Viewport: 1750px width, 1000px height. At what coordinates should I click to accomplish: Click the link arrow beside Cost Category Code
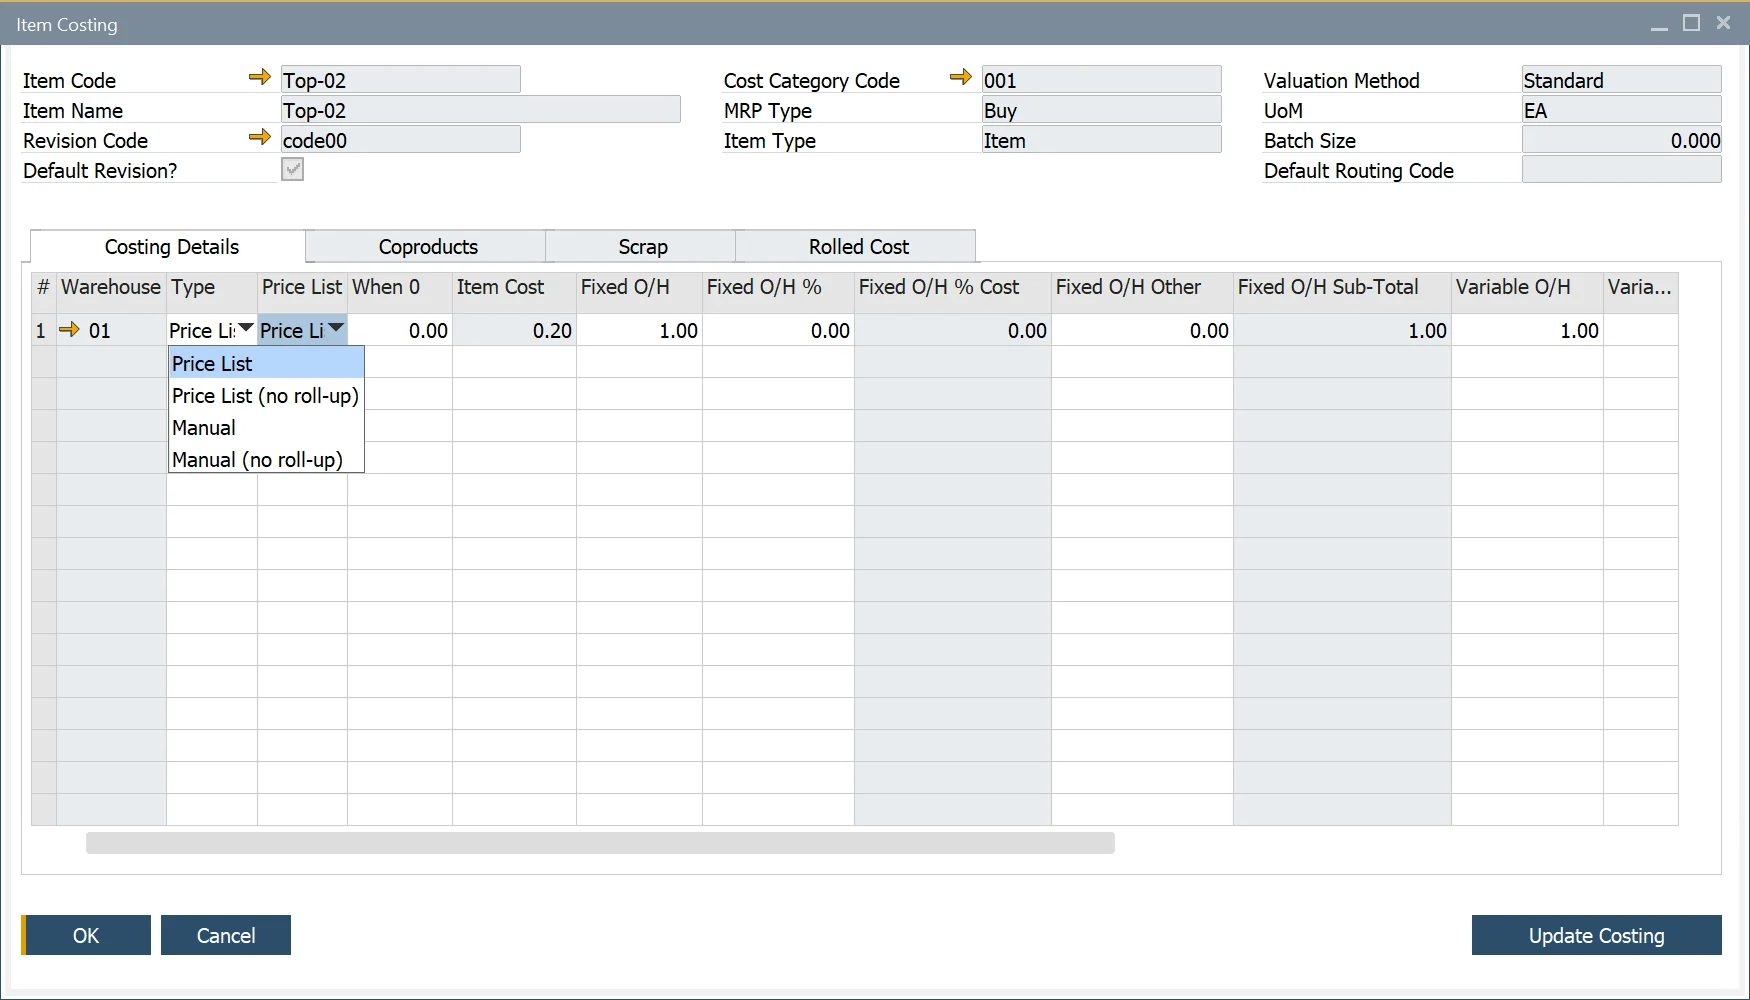[961, 77]
